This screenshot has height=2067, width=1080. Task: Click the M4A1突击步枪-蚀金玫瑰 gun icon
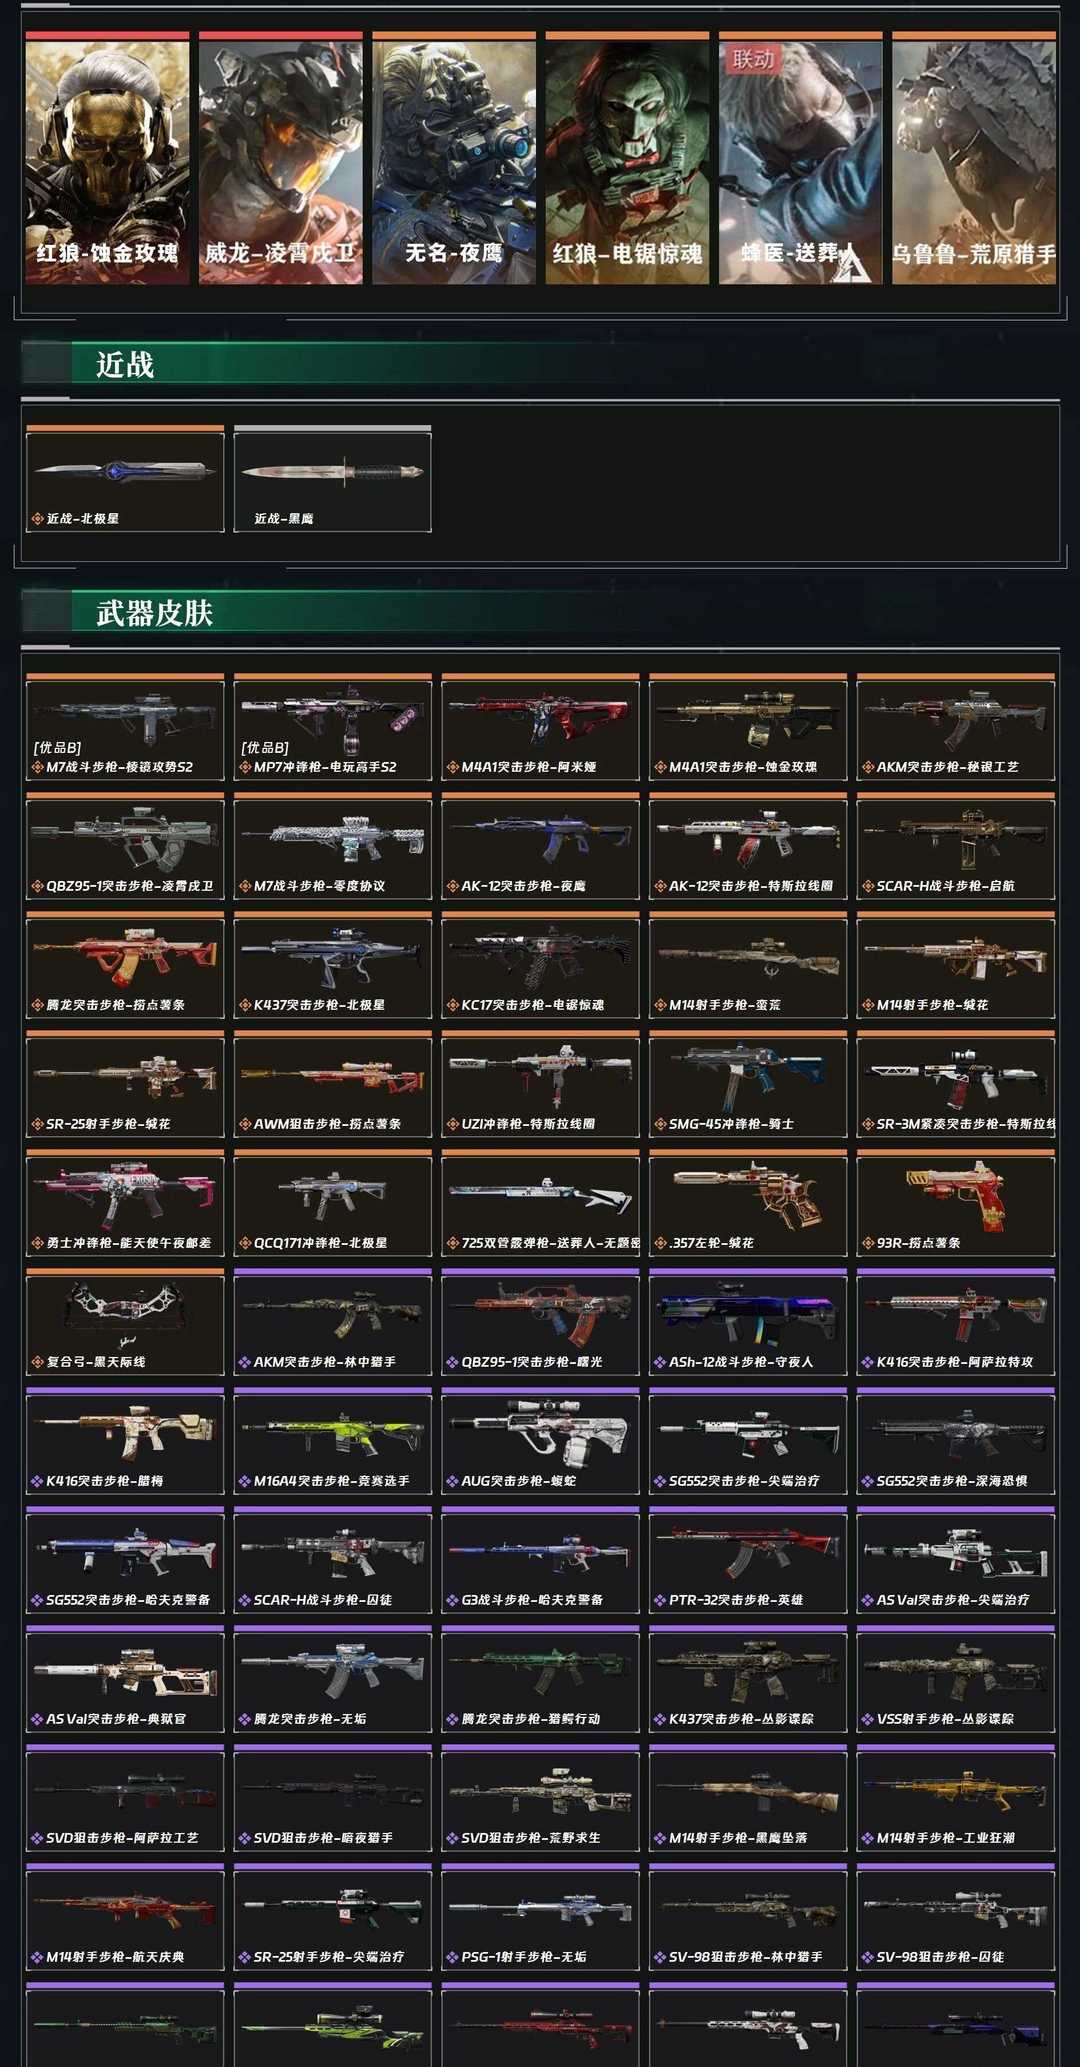coord(748,727)
